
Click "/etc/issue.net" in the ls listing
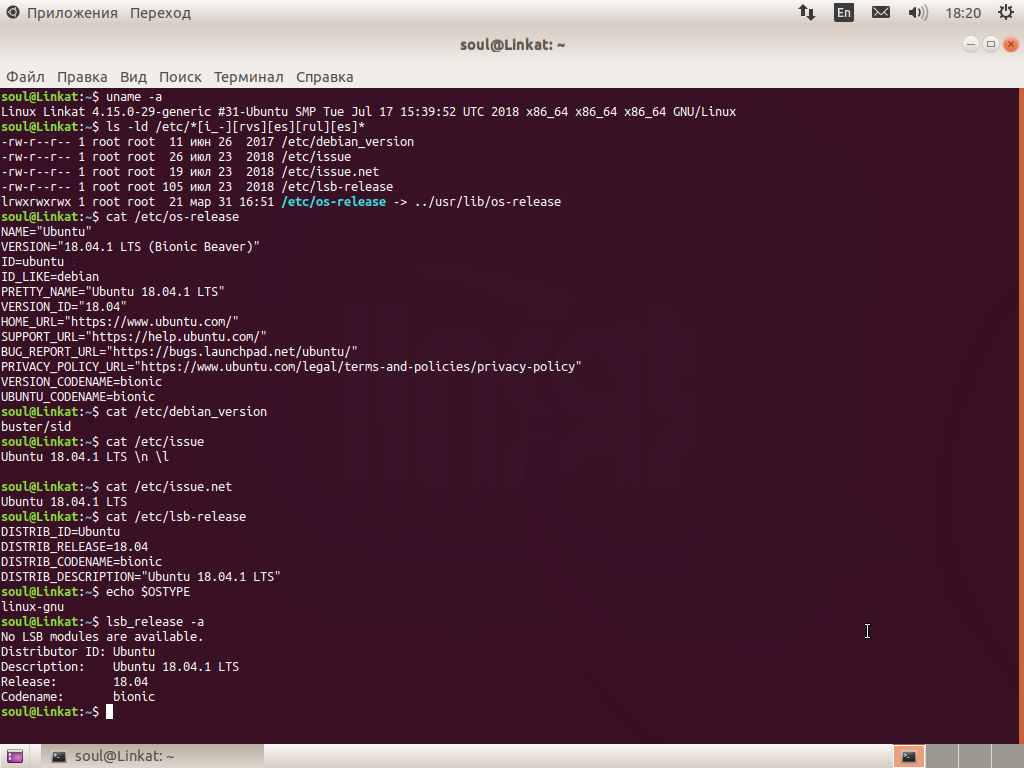click(330, 172)
